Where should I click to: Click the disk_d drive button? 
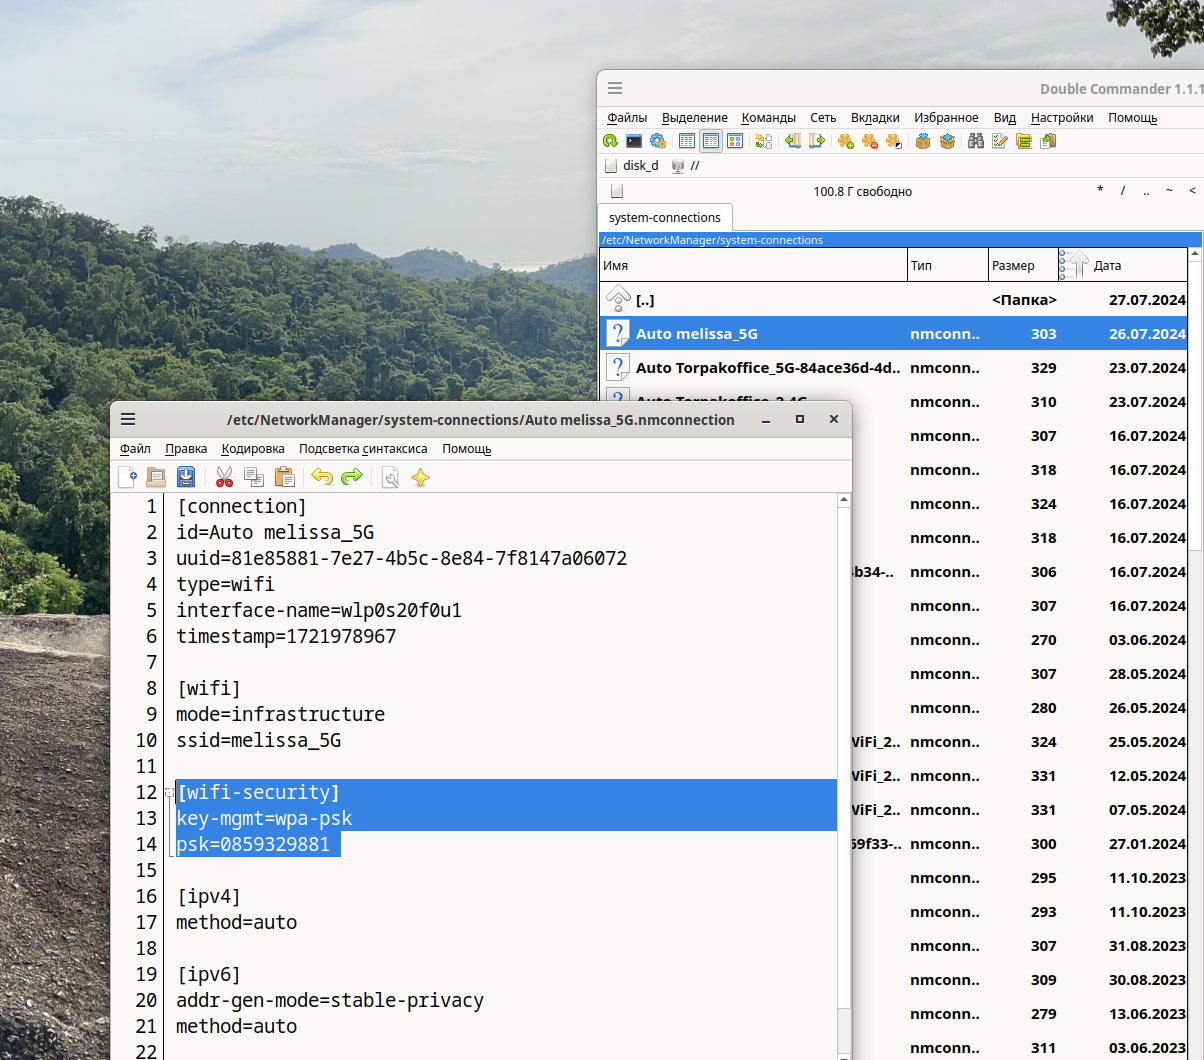pos(633,166)
